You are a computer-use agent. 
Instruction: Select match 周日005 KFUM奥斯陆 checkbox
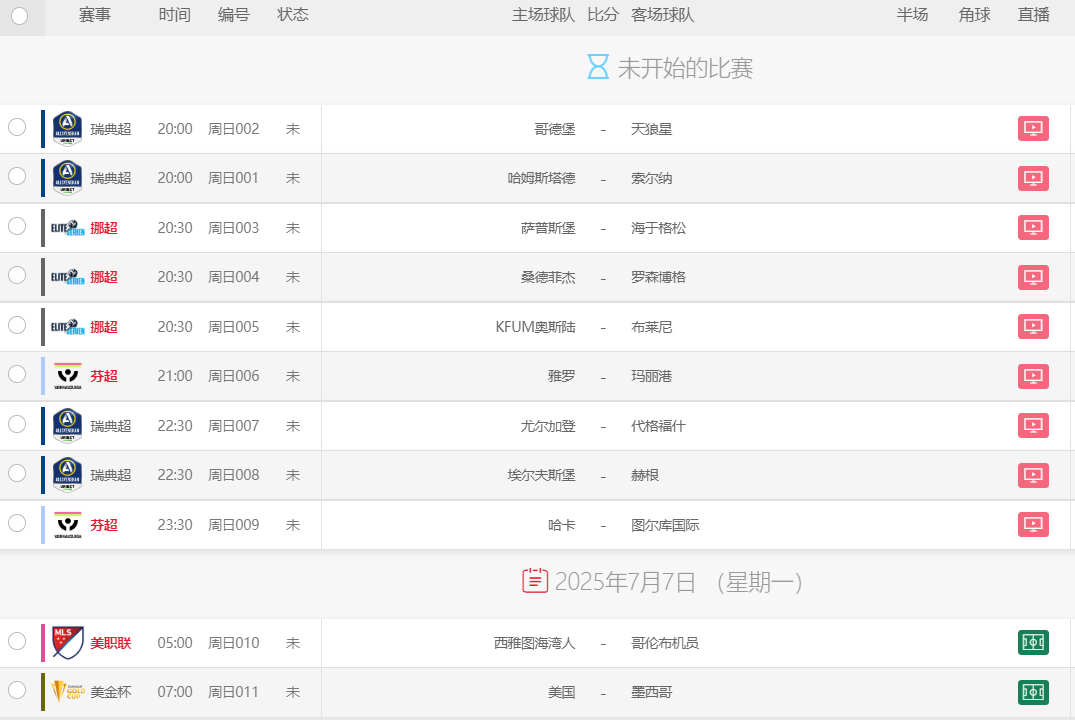pos(17,325)
